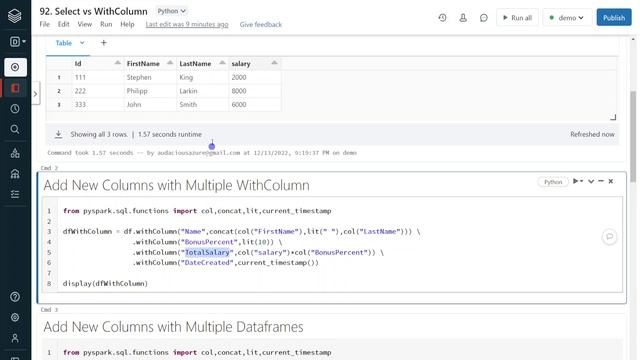Image resolution: width=640 pixels, height=360 pixels.
Task: Click the Cmd 2 Python language badge
Action: pyautogui.click(x=553, y=182)
